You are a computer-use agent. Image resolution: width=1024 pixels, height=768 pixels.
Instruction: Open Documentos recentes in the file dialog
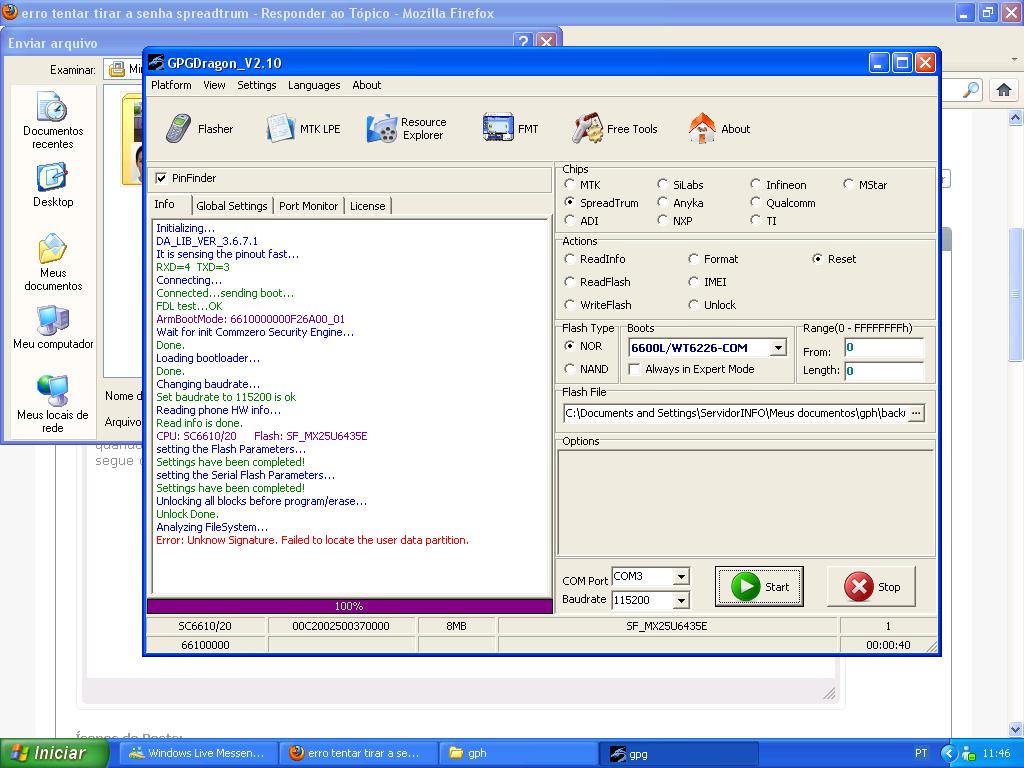point(53,121)
